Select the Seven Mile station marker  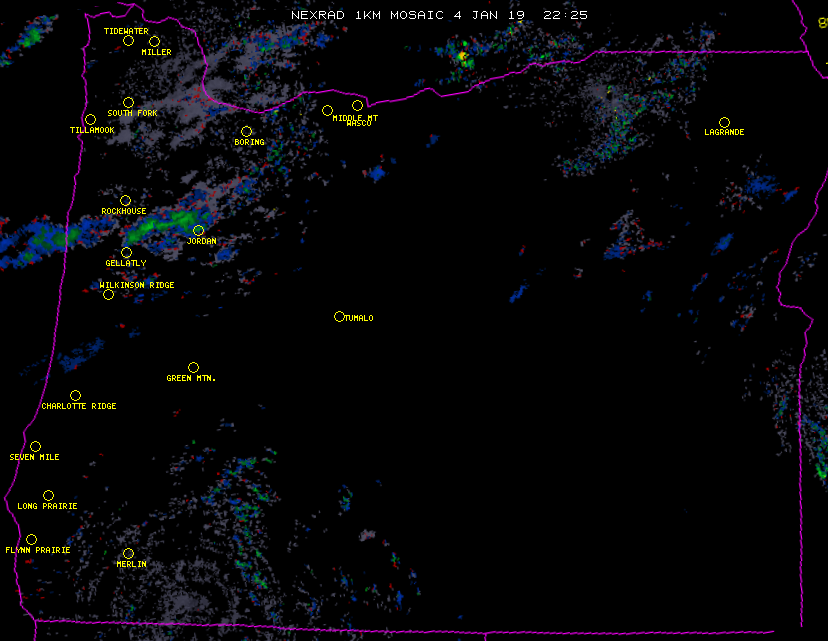pos(35,447)
